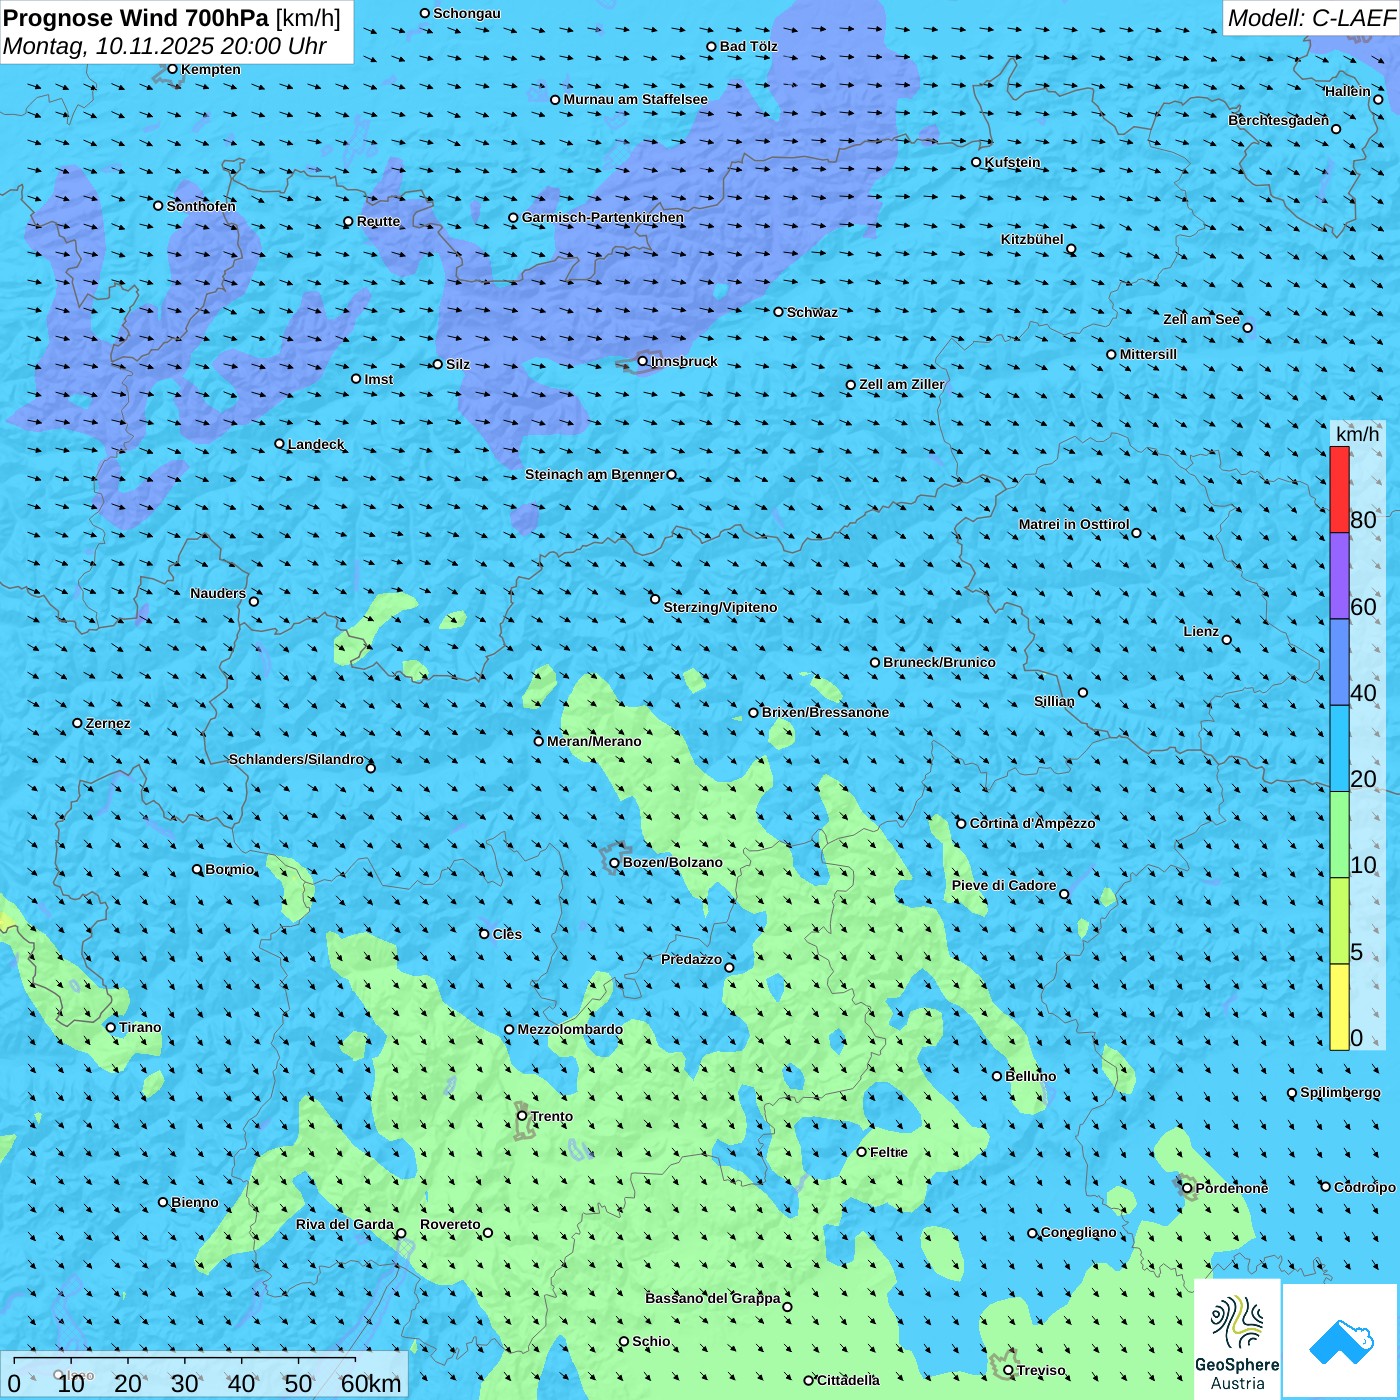
Task: Click the 'Steinach am Brenner' label
Action: coord(595,474)
